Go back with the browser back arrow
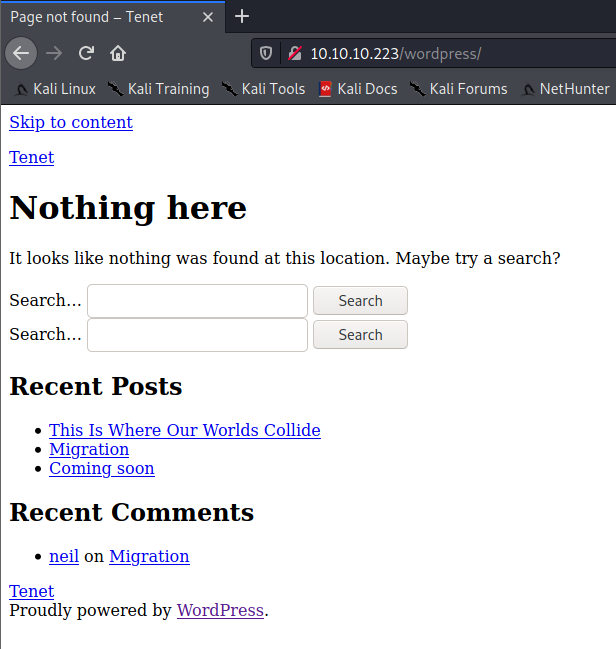The image size is (616, 649). click(21, 53)
